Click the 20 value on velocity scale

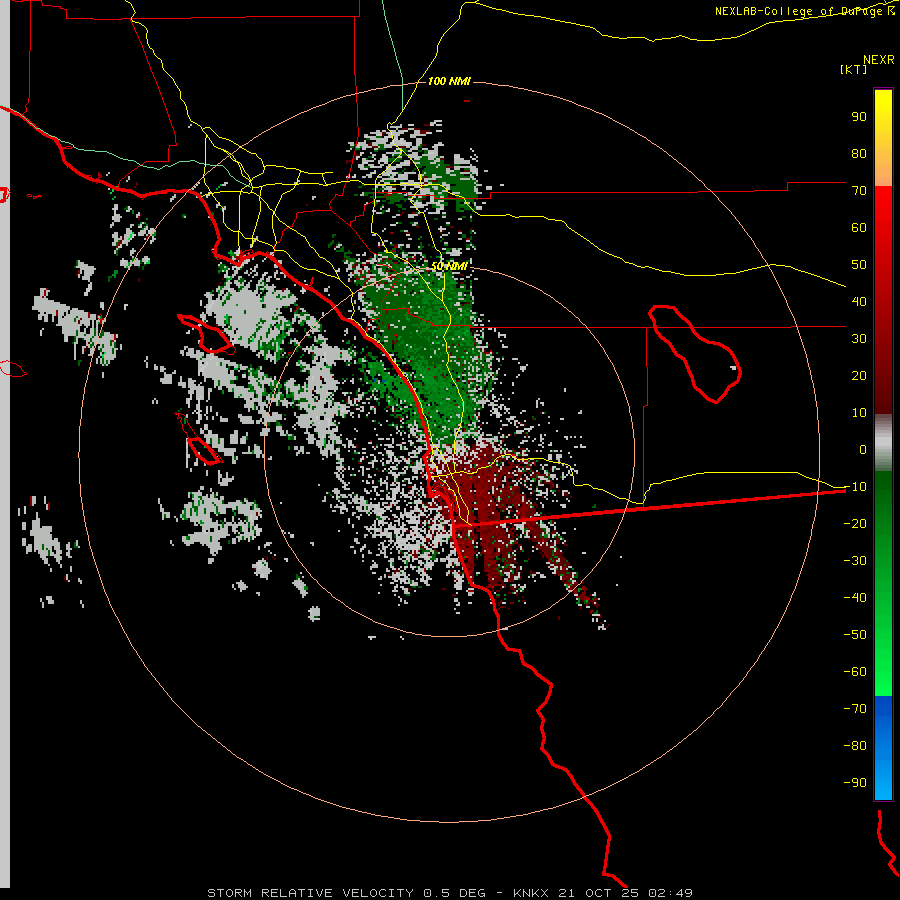coord(859,376)
